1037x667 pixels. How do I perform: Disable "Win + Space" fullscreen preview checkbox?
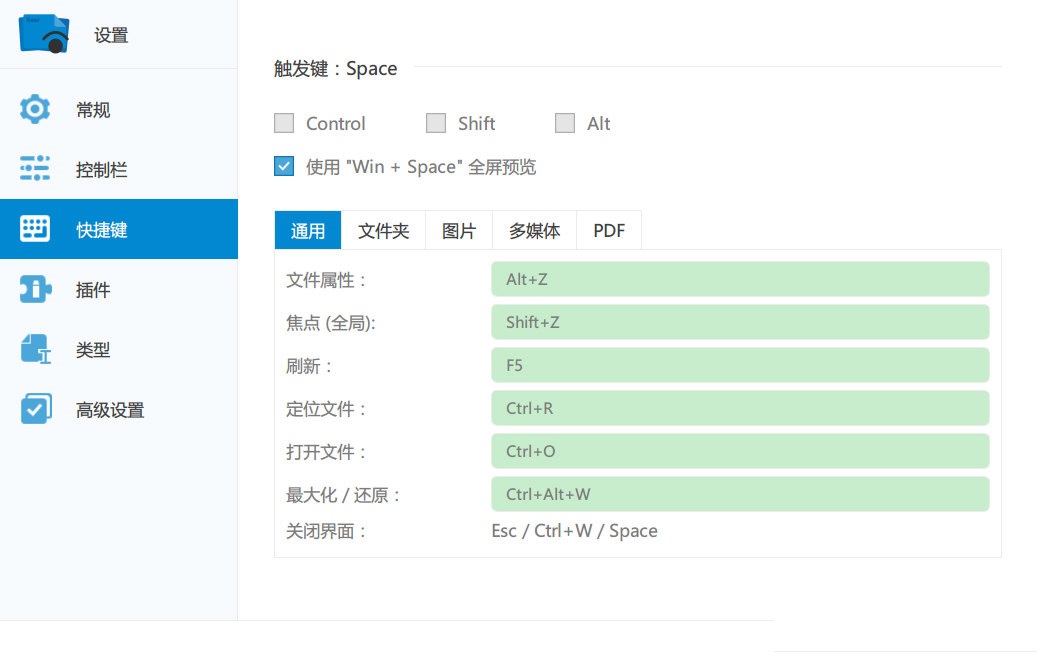pyautogui.click(x=284, y=166)
